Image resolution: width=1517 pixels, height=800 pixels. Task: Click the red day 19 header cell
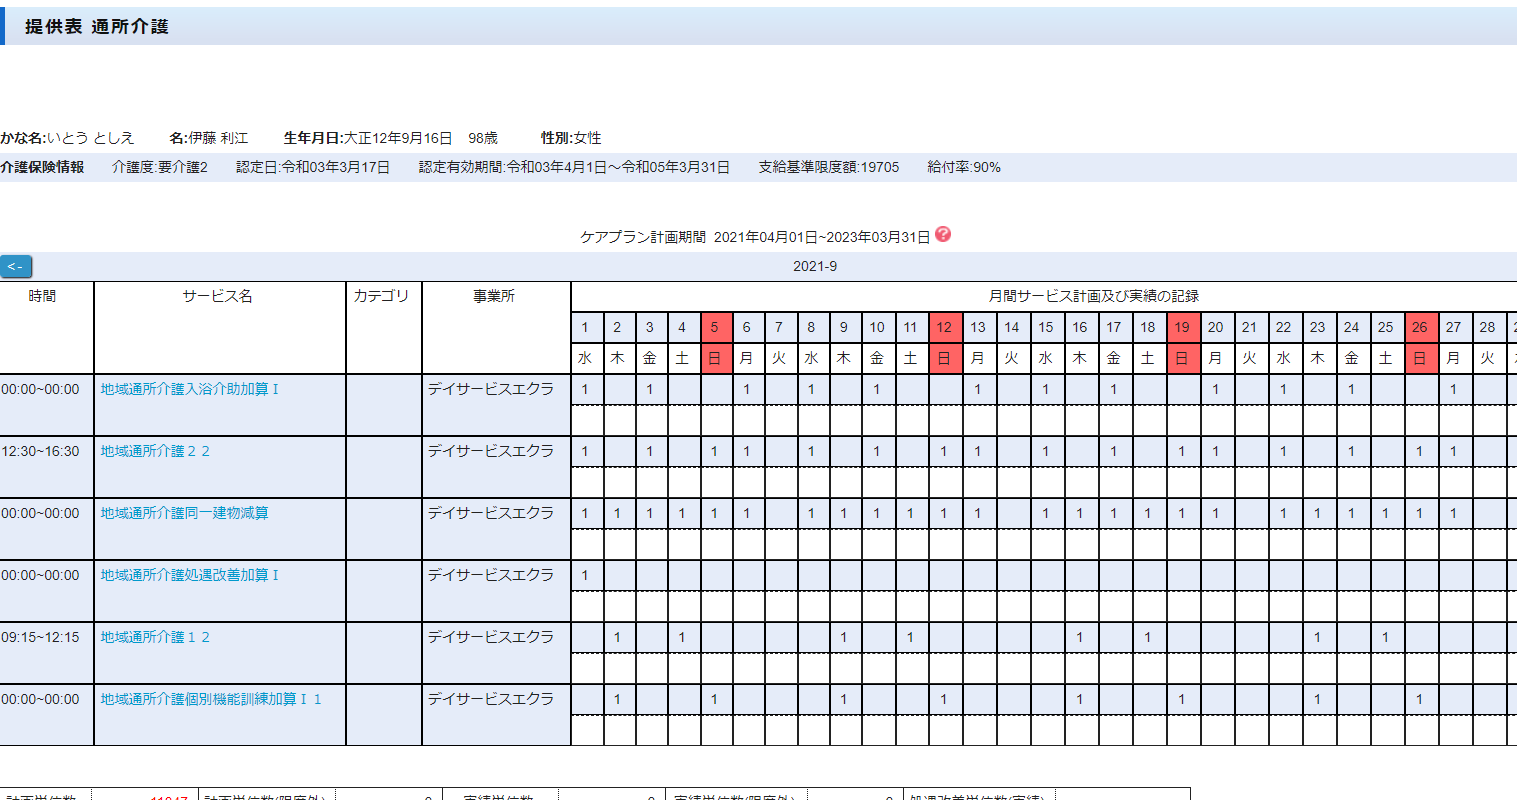coord(1182,327)
